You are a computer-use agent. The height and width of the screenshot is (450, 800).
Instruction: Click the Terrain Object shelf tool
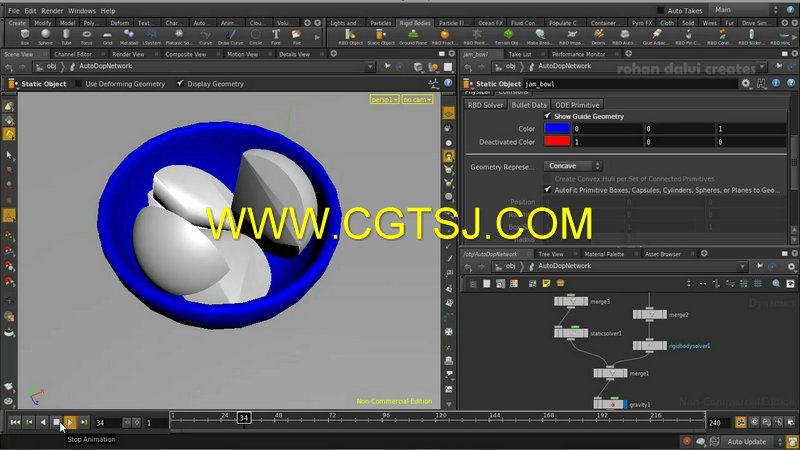click(x=508, y=36)
